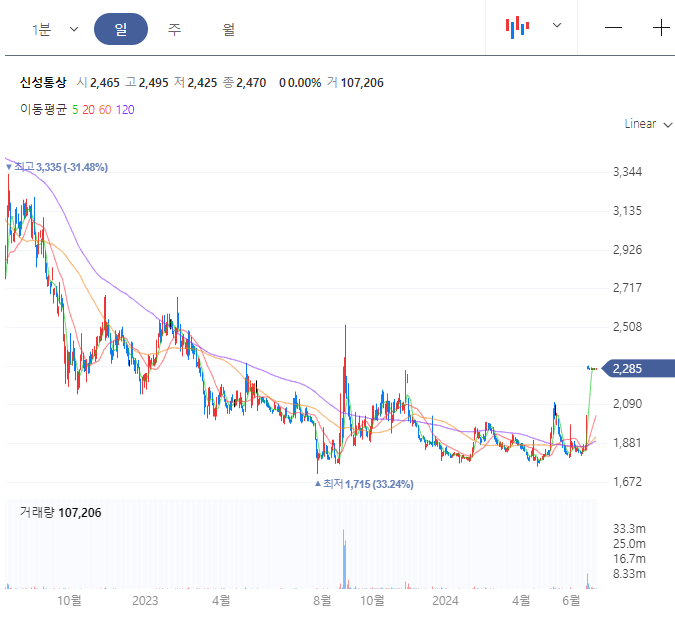Viewport: 675px width, 622px height.
Task: Click the 8월 date axis label
Action: coord(322,600)
